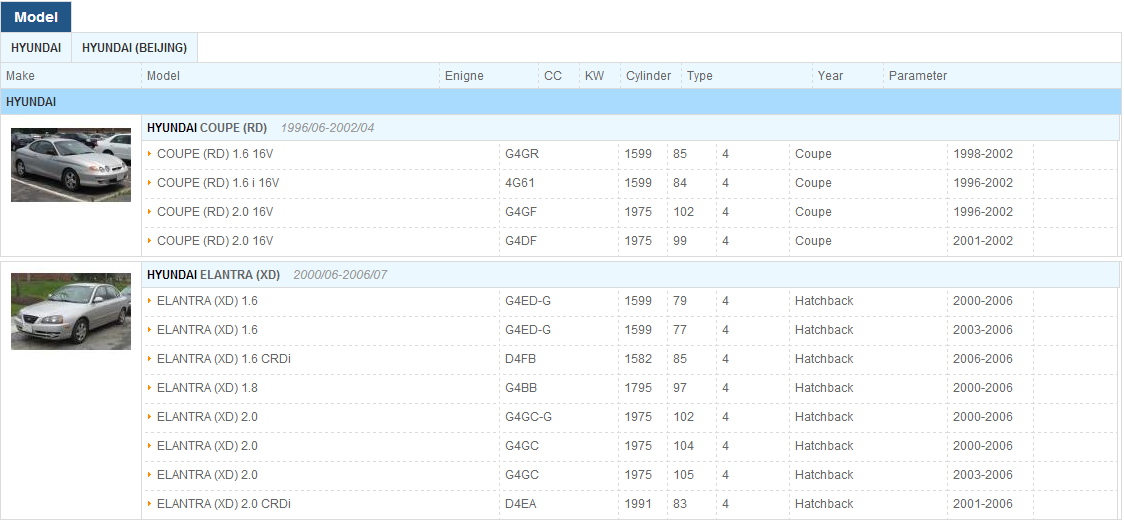Click the Year column header
The width and height of the screenshot is (1124, 523).
830,76
